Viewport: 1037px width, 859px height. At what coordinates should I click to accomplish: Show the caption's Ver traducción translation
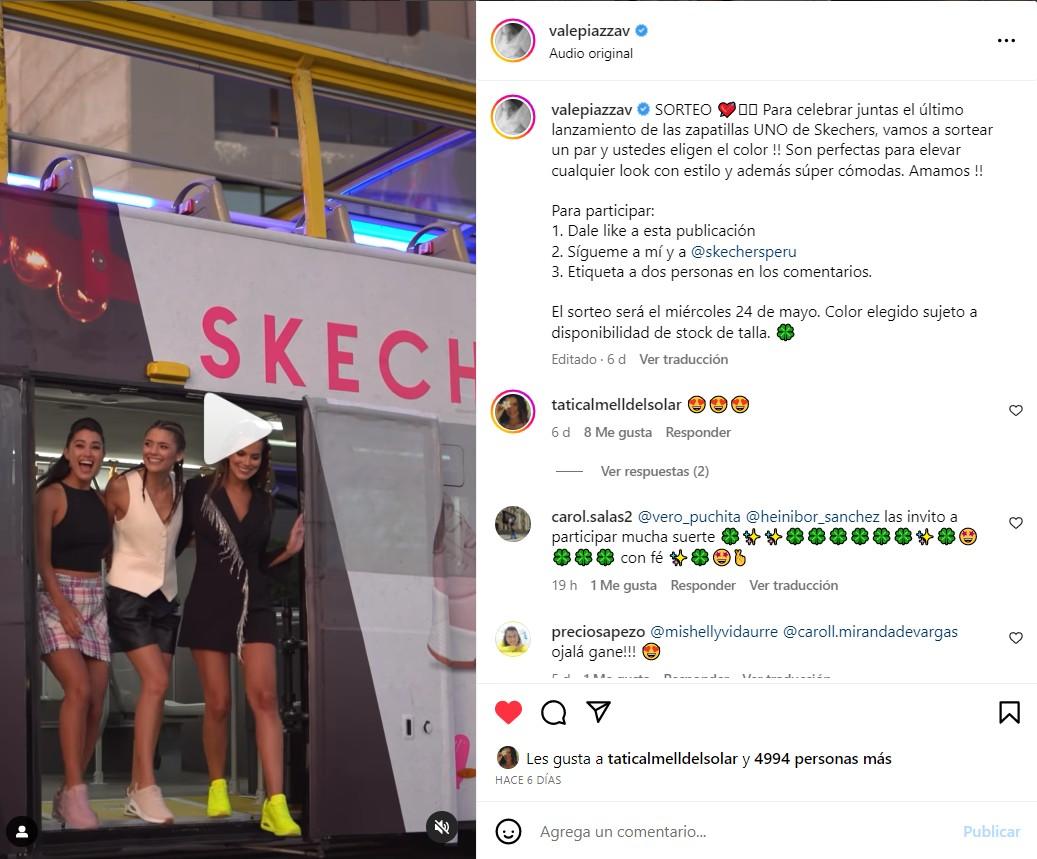683,359
